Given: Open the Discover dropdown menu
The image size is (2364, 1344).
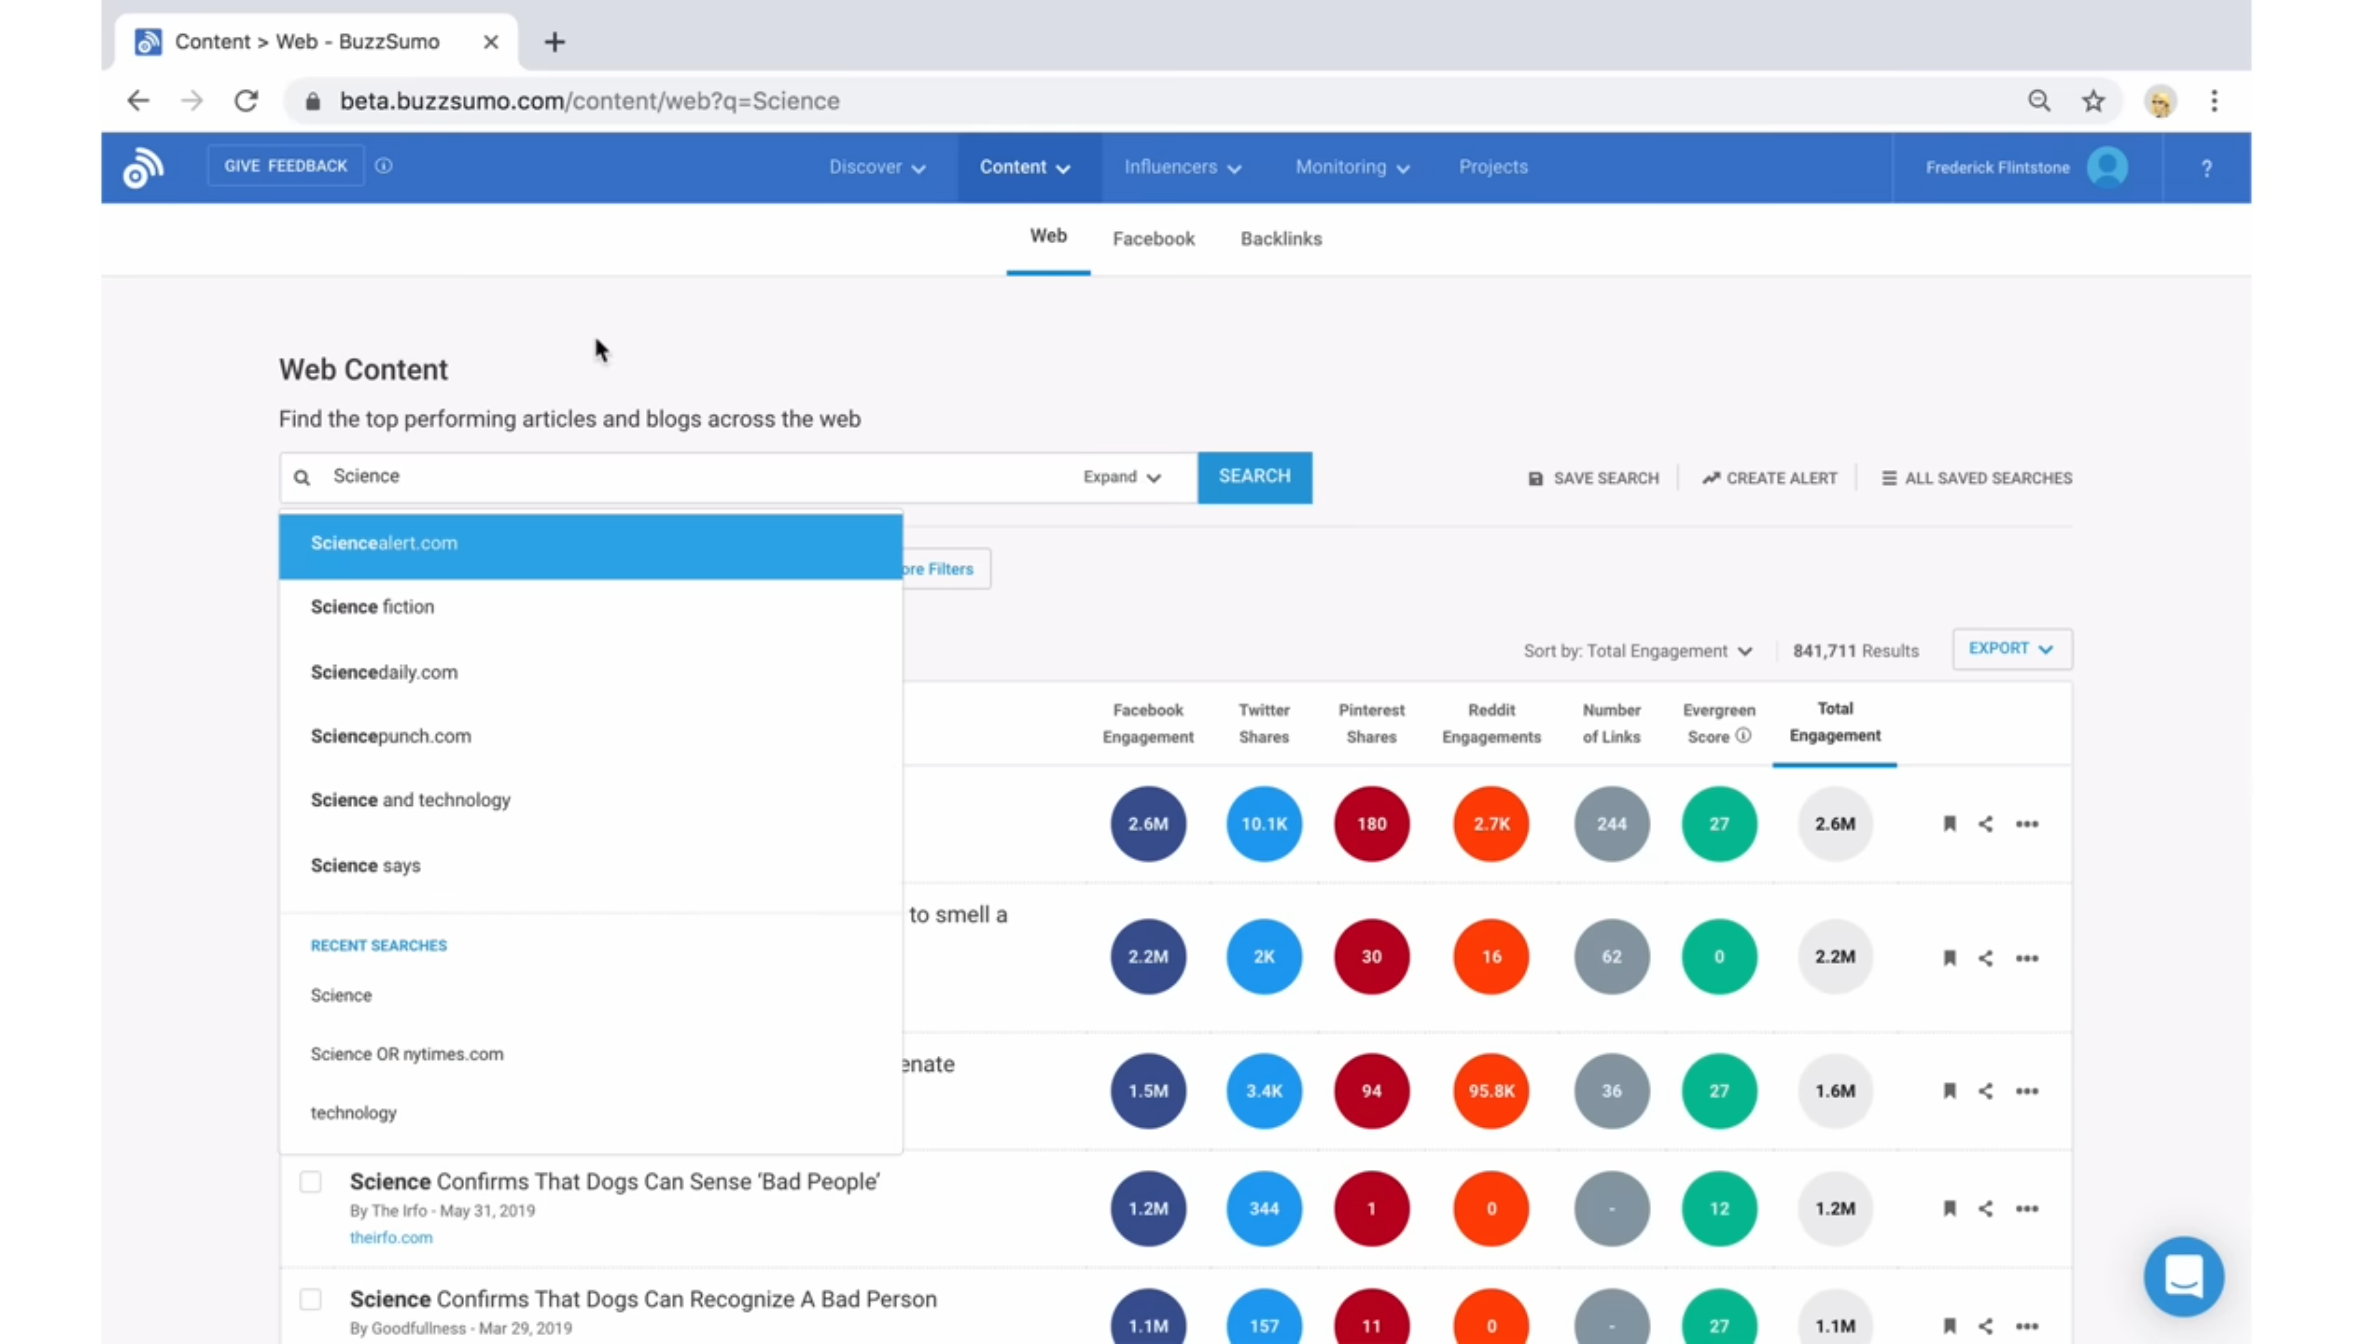Looking at the screenshot, I should pos(877,167).
